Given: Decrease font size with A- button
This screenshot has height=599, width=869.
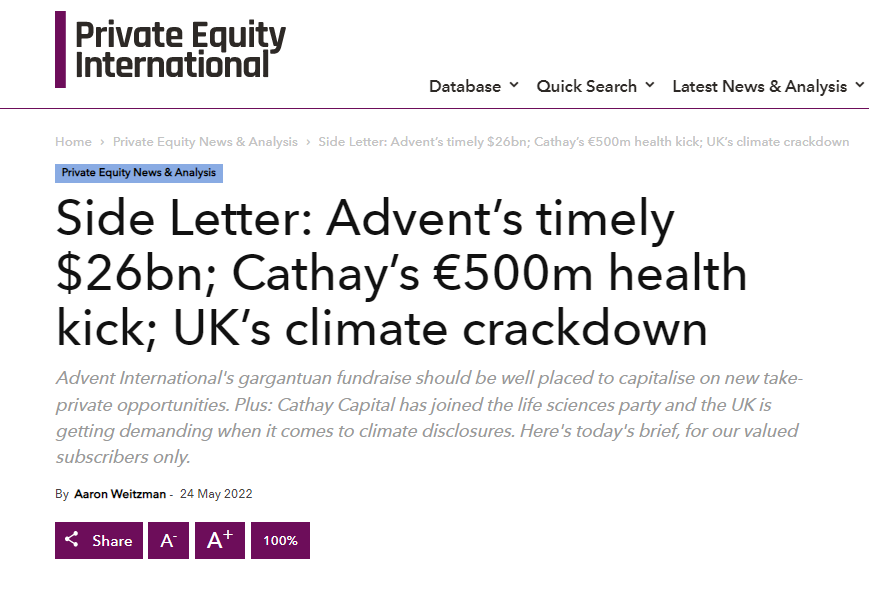Looking at the screenshot, I should [168, 540].
